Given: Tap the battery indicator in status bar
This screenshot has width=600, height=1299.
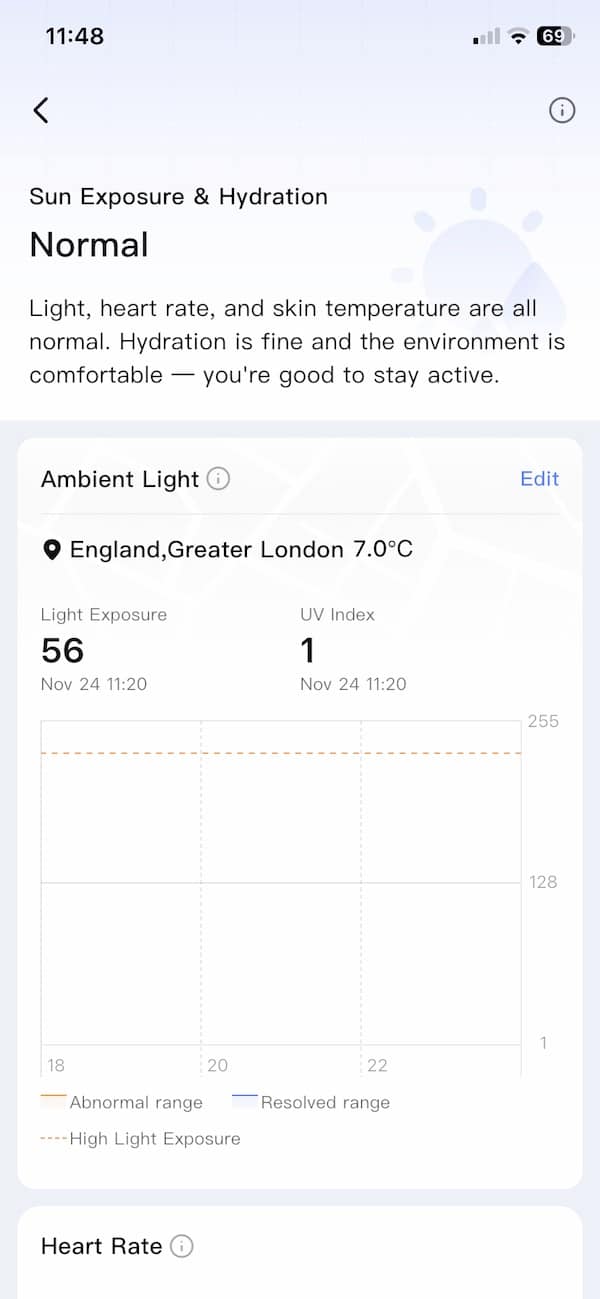Looking at the screenshot, I should click(555, 36).
